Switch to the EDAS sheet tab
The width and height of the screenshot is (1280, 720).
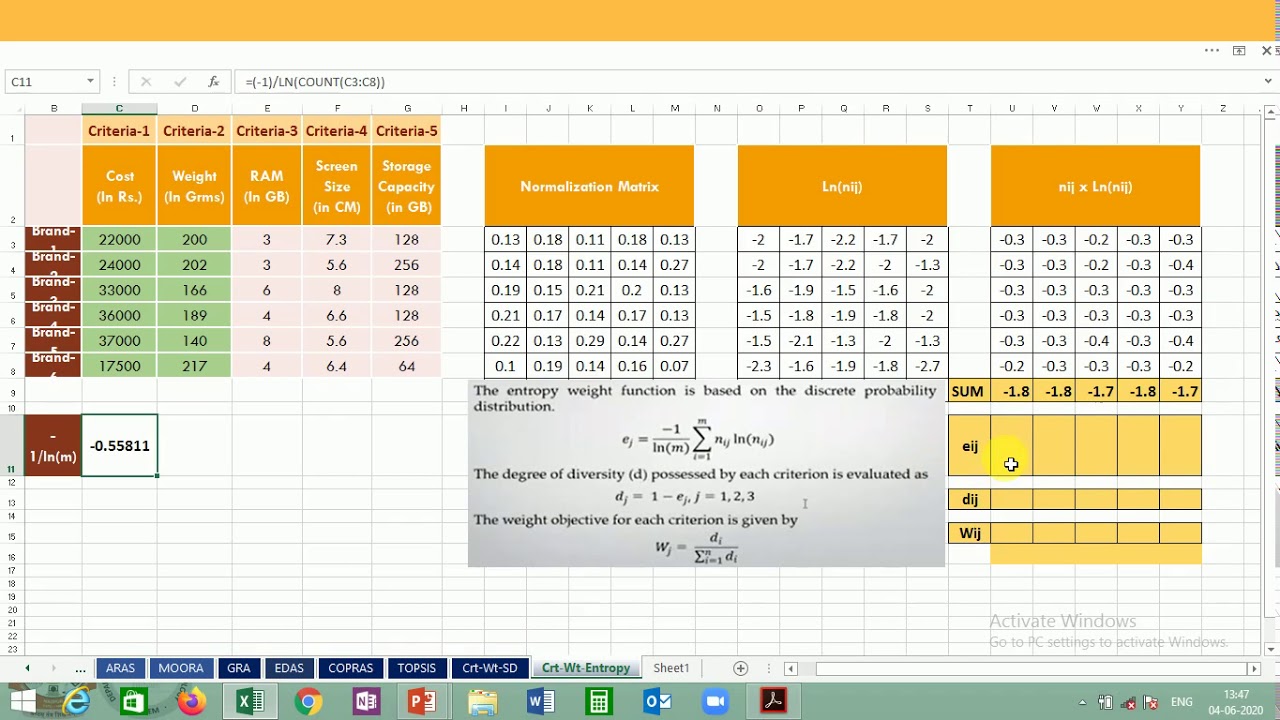(289, 668)
